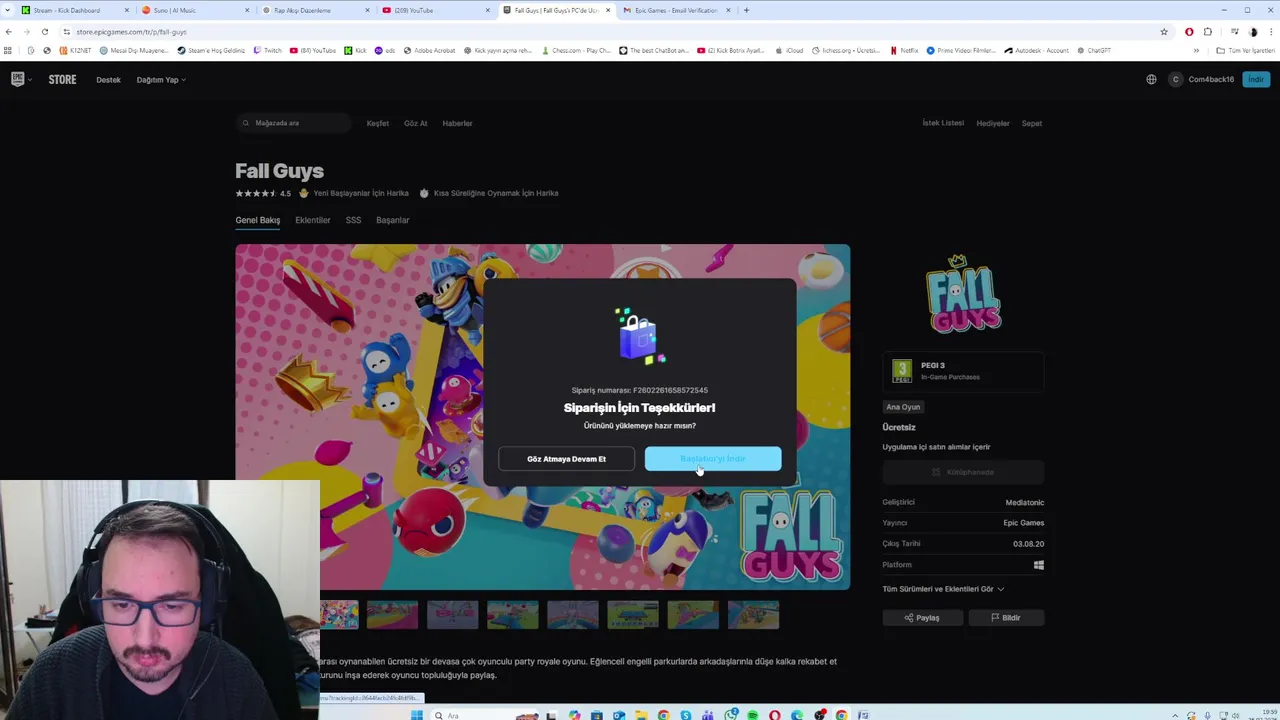Select the Genel Bakış tab

[257, 220]
